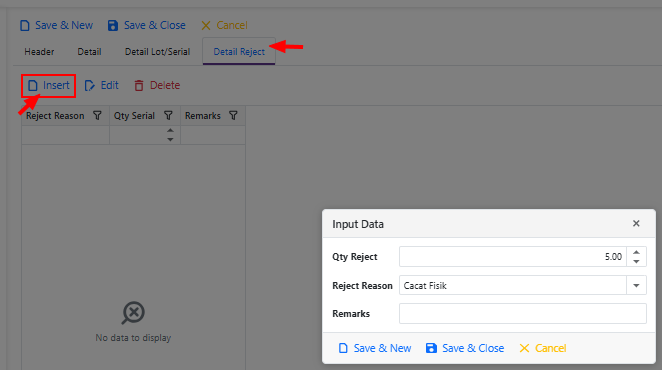662x370 pixels.
Task: Decrement the Qty Reject value
Action: click(x=636, y=262)
